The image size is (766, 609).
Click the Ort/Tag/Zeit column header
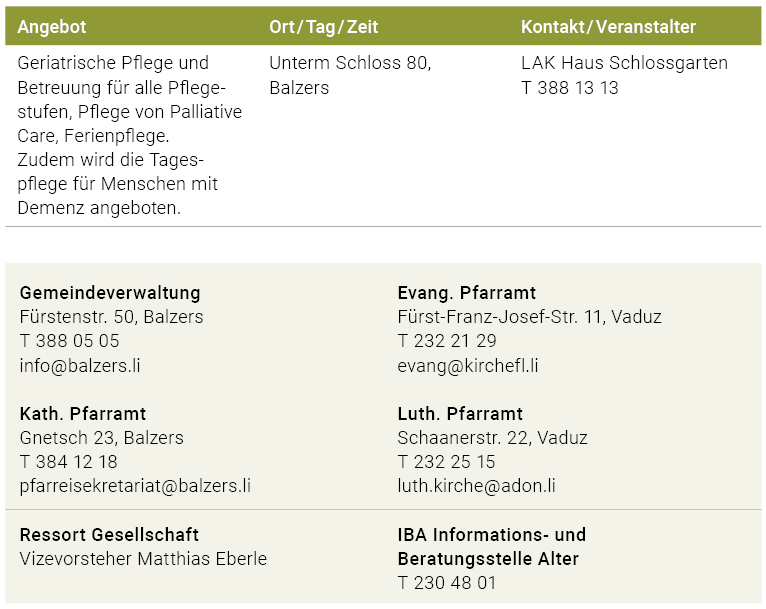coord(323,27)
